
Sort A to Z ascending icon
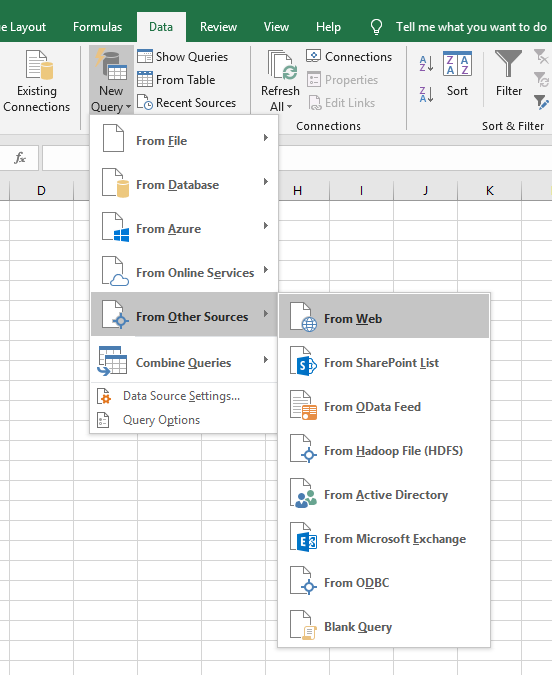coord(426,63)
